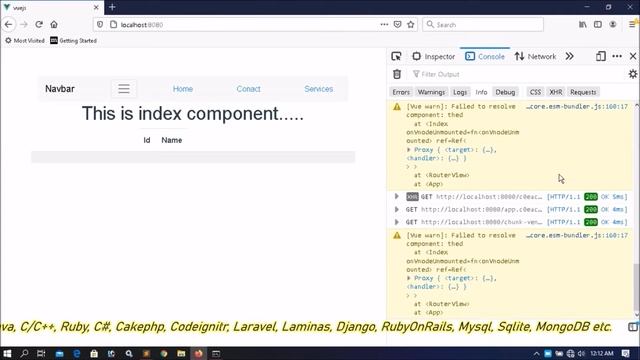
Task: Expand Proxy object in first Vue warning
Action: [409, 150]
